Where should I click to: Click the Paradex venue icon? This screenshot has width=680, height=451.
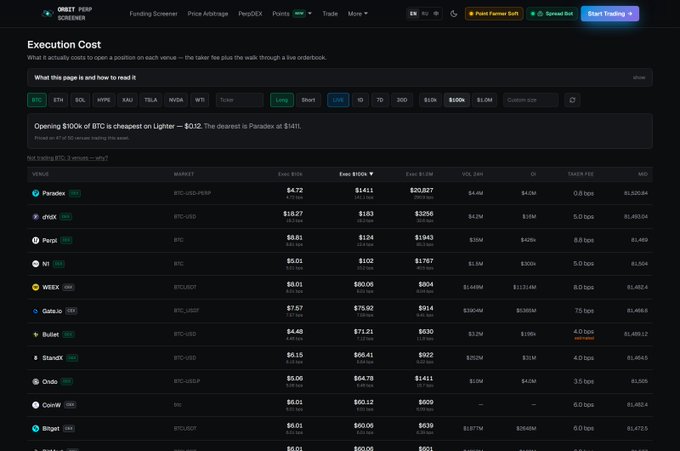click(x=36, y=193)
